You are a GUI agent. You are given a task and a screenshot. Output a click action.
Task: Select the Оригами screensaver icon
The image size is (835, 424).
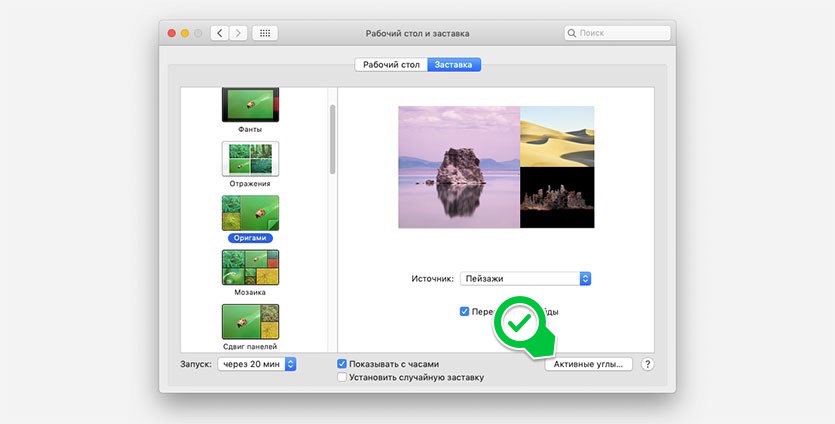250,212
